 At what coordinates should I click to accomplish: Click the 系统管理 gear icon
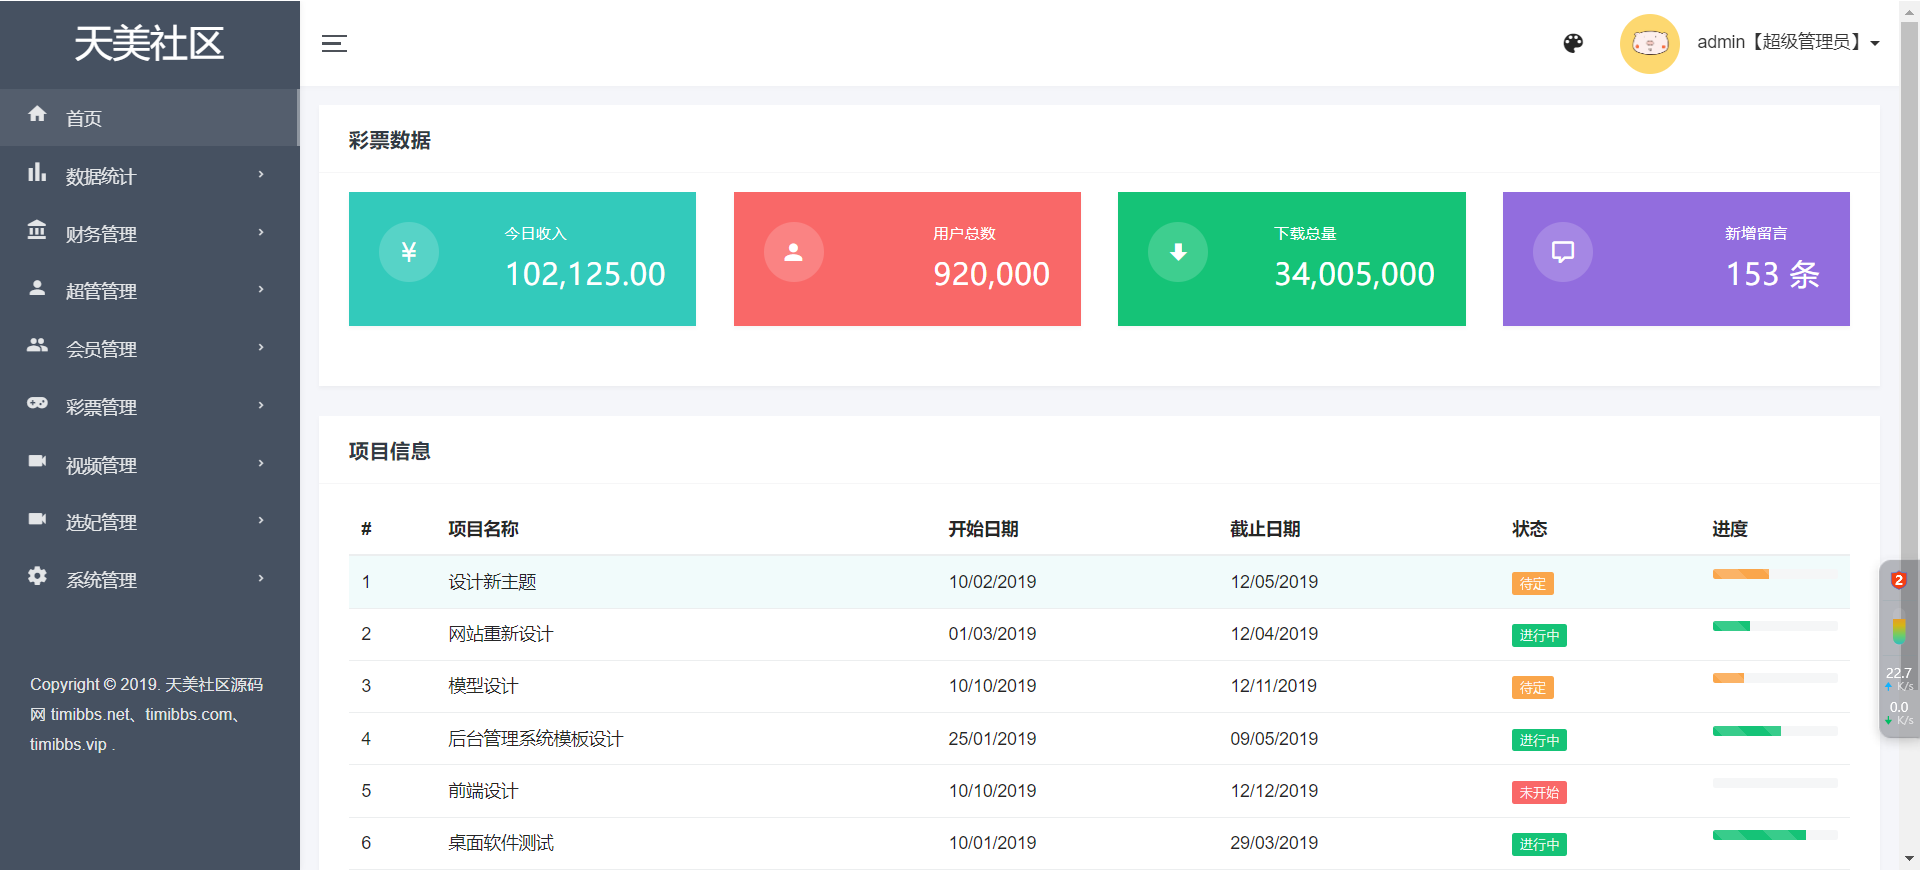(x=37, y=576)
